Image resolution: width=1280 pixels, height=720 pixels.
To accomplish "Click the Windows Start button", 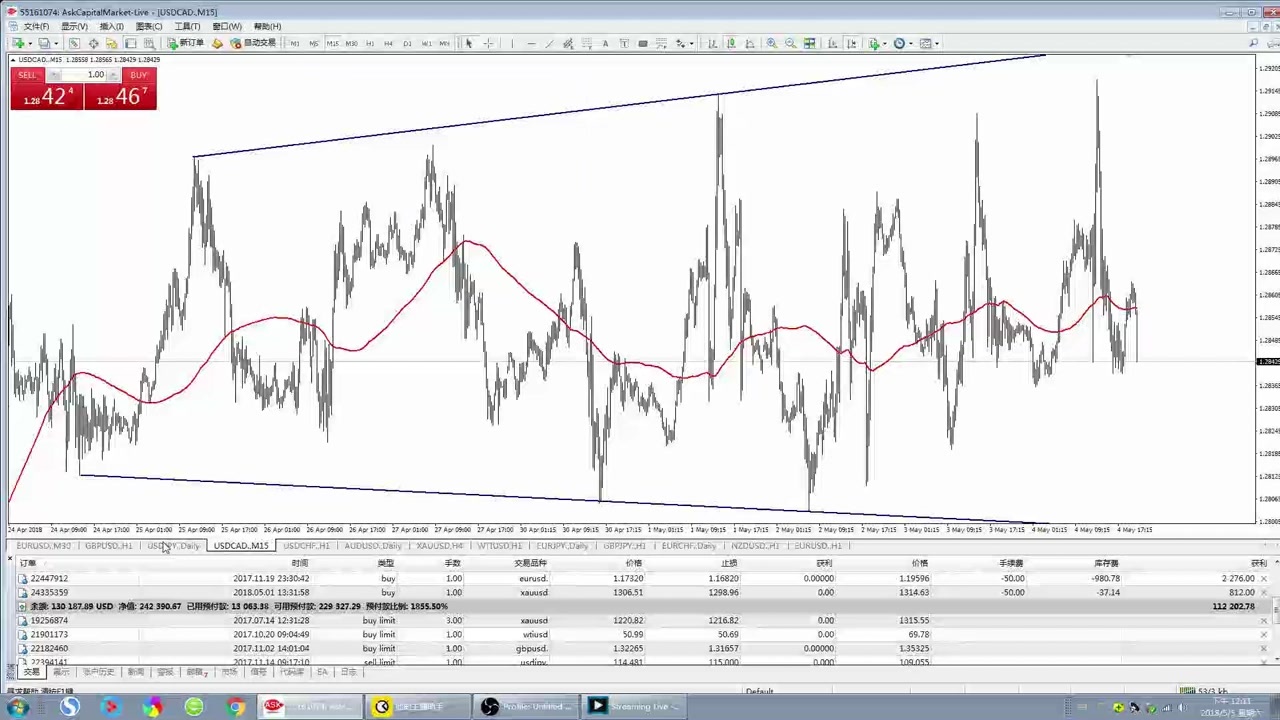I will [18, 707].
